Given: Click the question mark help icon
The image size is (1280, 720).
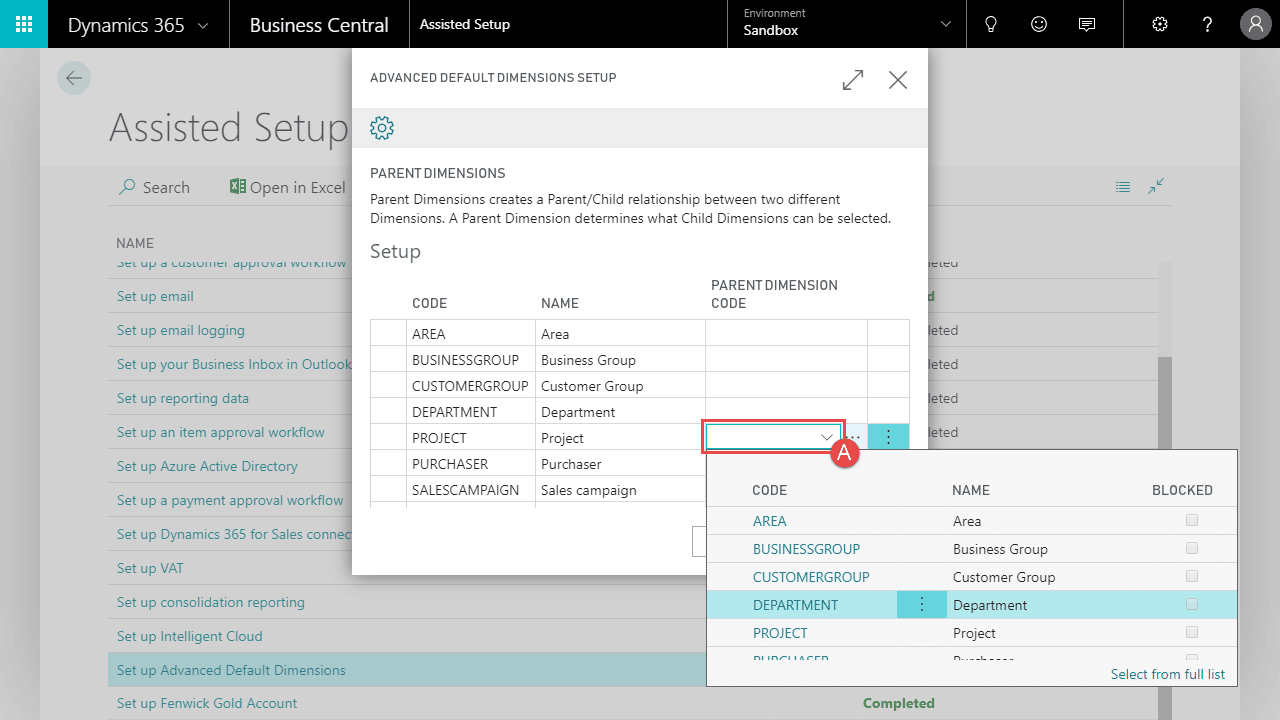Looking at the screenshot, I should (x=1208, y=24).
